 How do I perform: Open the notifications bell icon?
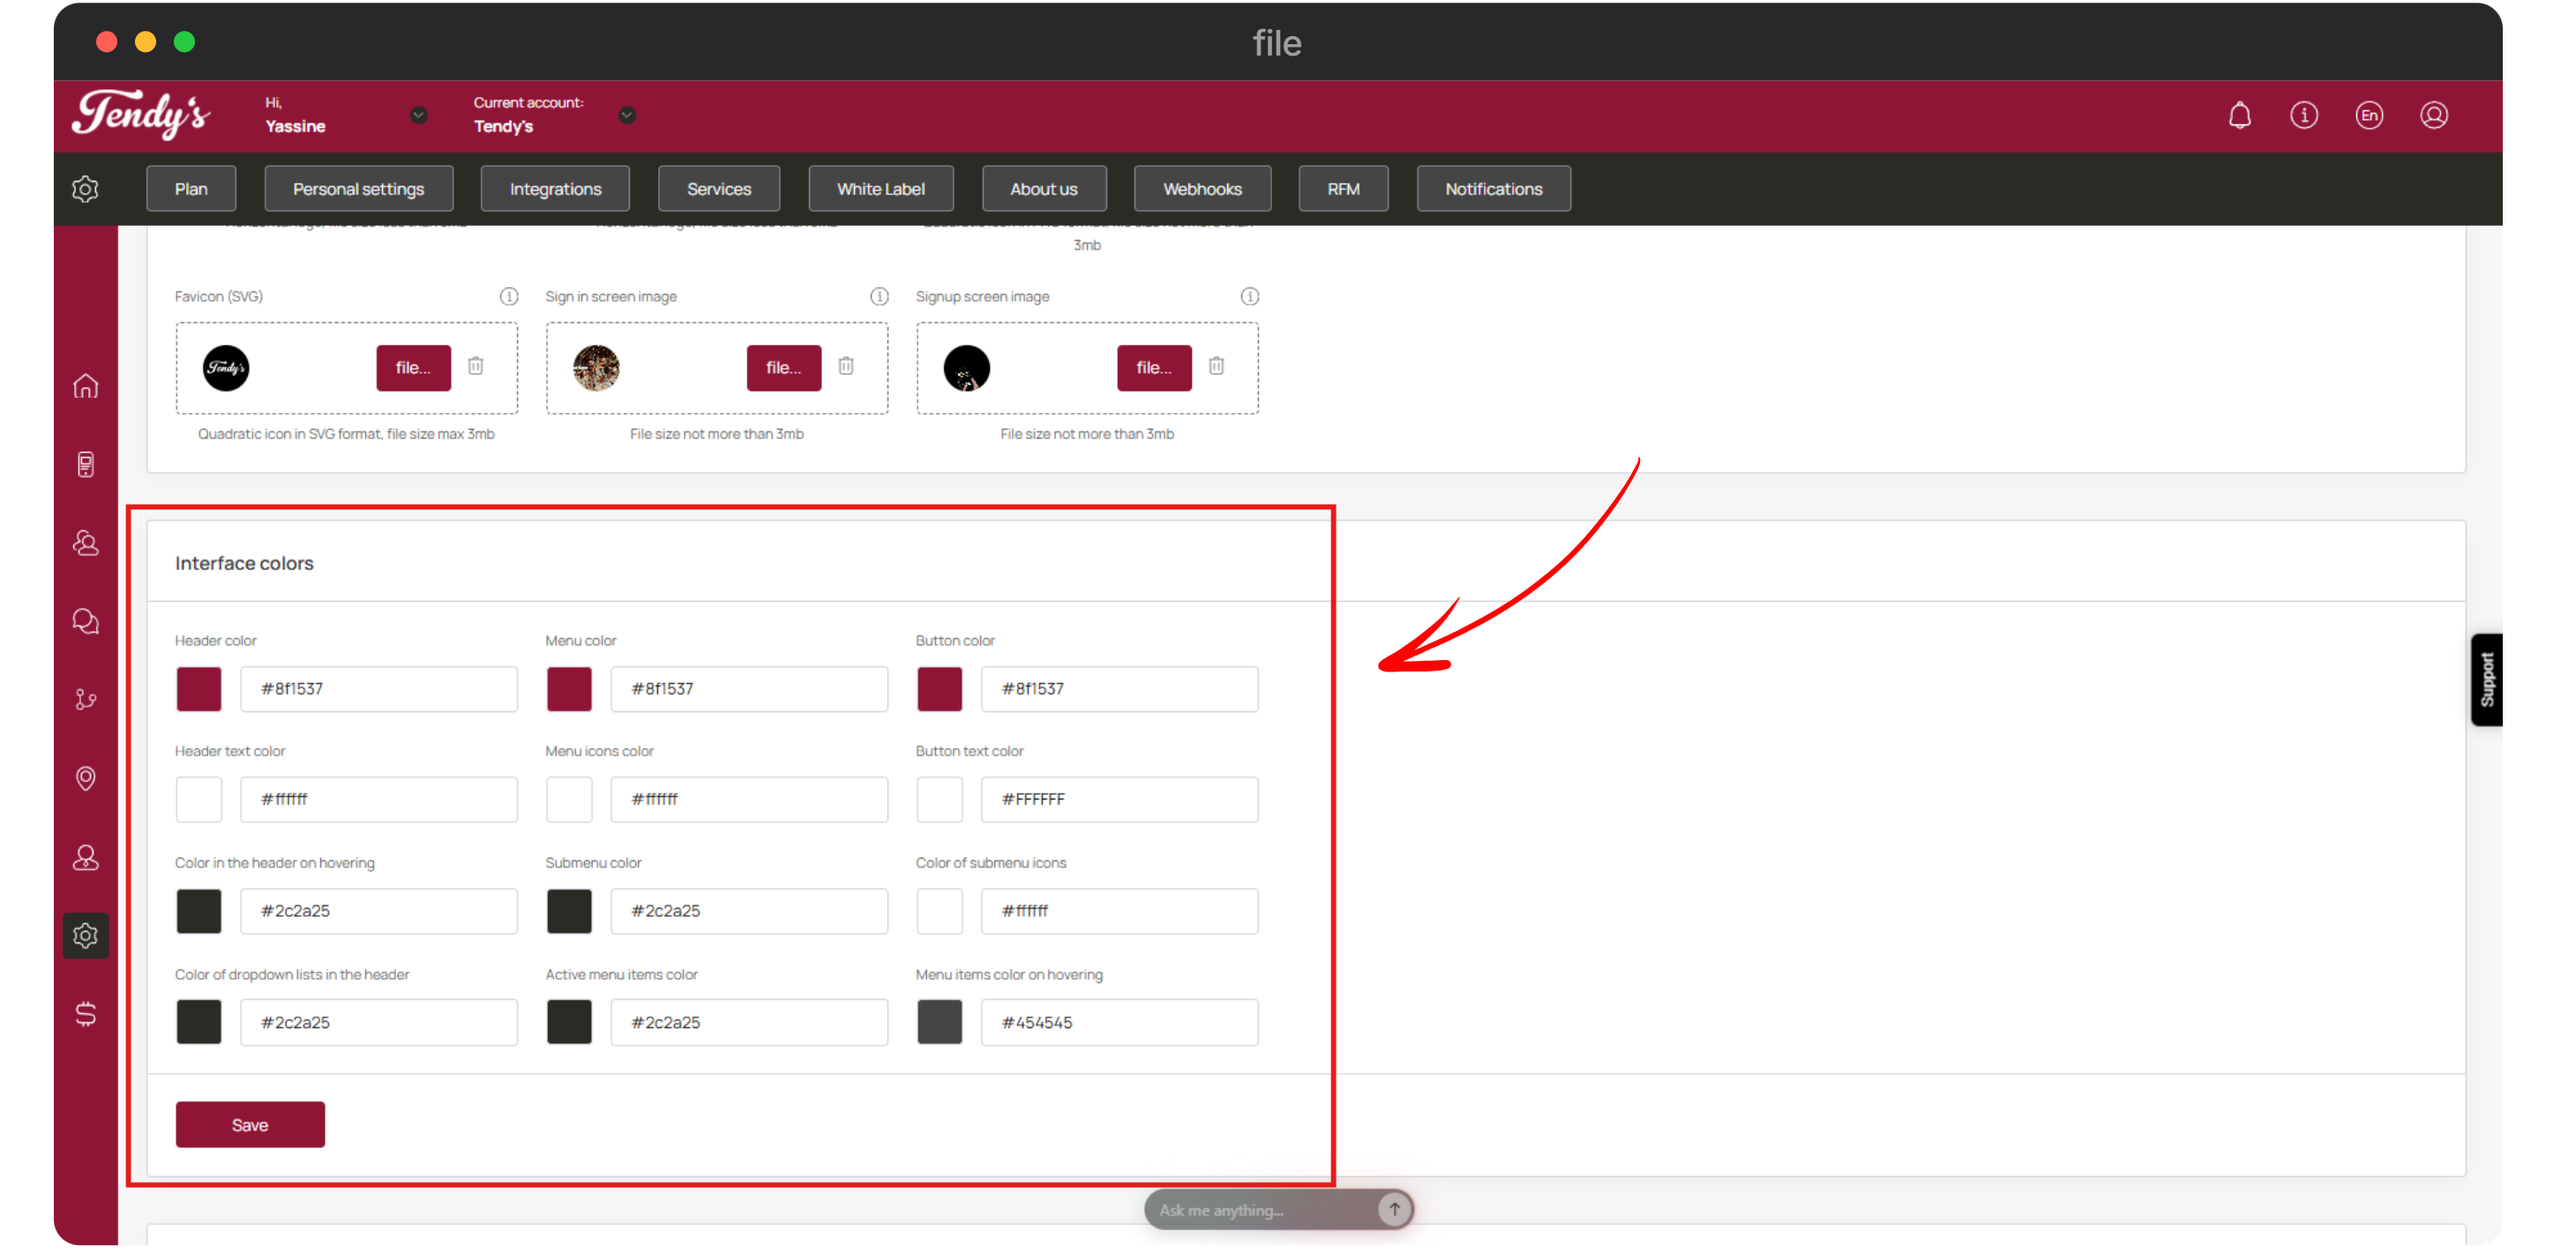tap(2239, 115)
